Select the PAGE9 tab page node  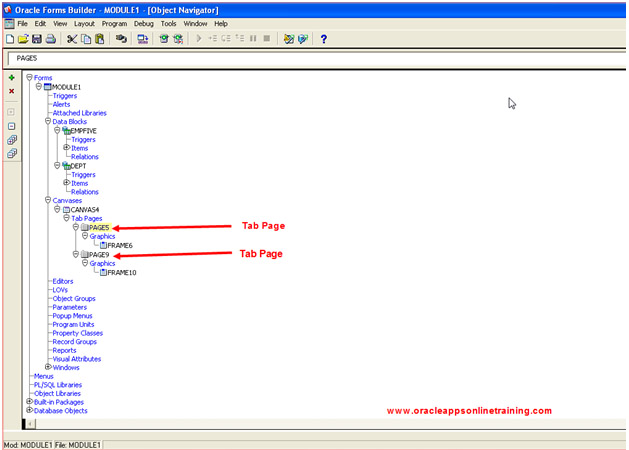[x=99, y=254]
